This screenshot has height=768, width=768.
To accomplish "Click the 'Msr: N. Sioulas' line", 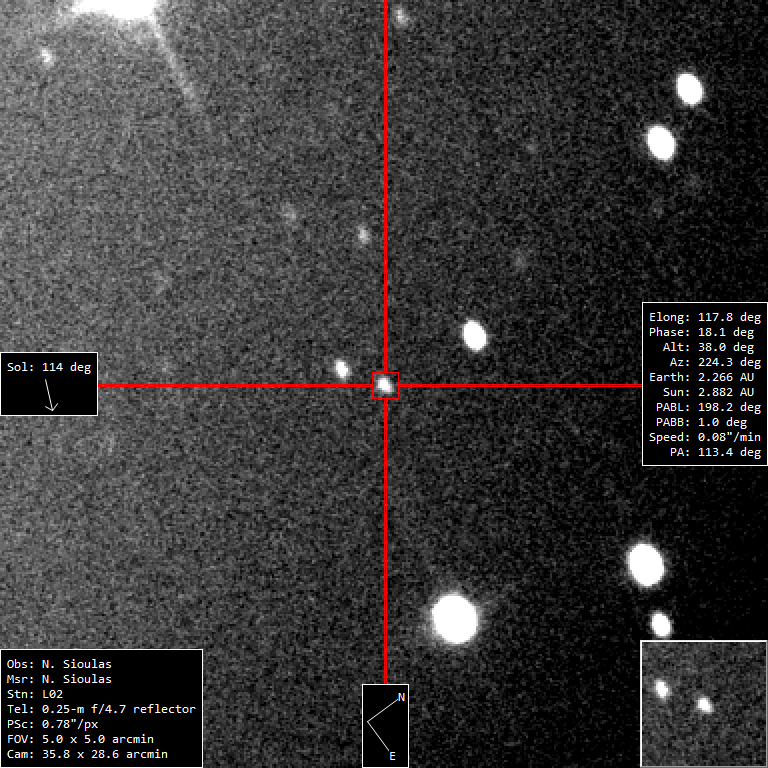I will [59, 679].
